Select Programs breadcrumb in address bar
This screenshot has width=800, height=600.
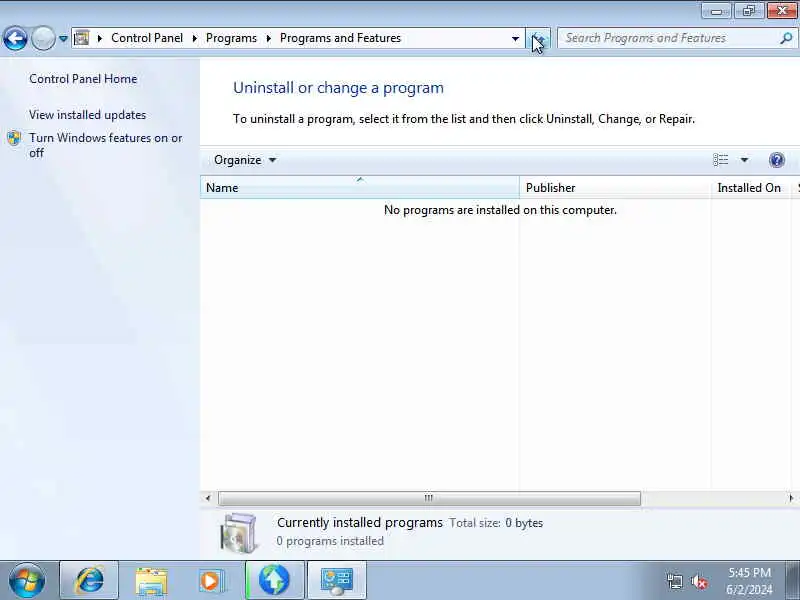(x=231, y=38)
